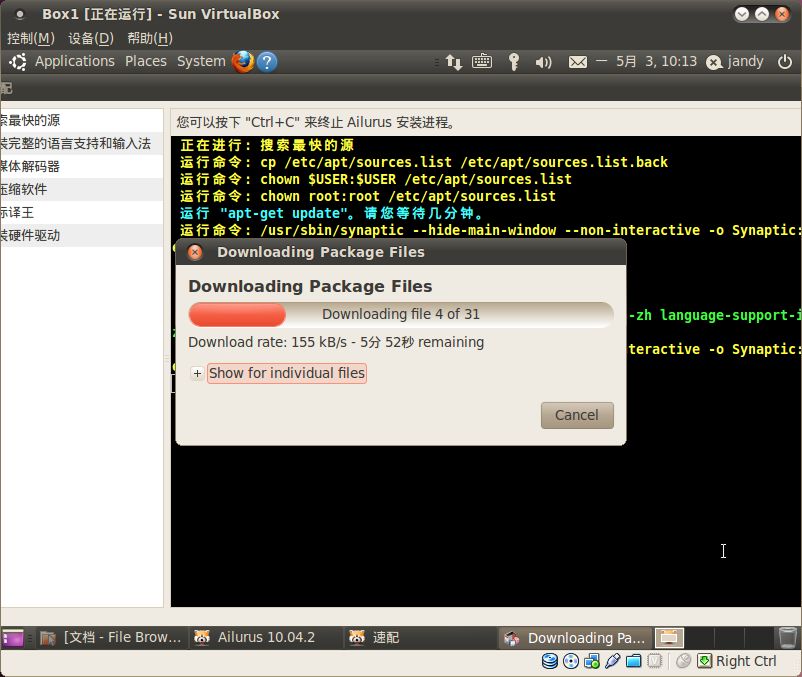This screenshot has height=677, width=802.
Task: Open the Places menu
Action: [x=146, y=61]
